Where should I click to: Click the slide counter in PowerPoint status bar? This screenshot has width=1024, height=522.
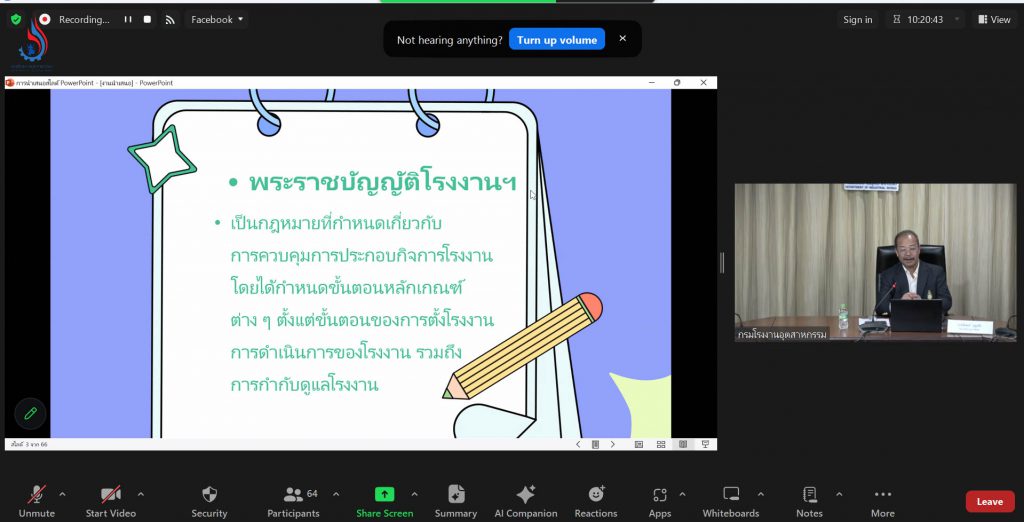coord(29,444)
